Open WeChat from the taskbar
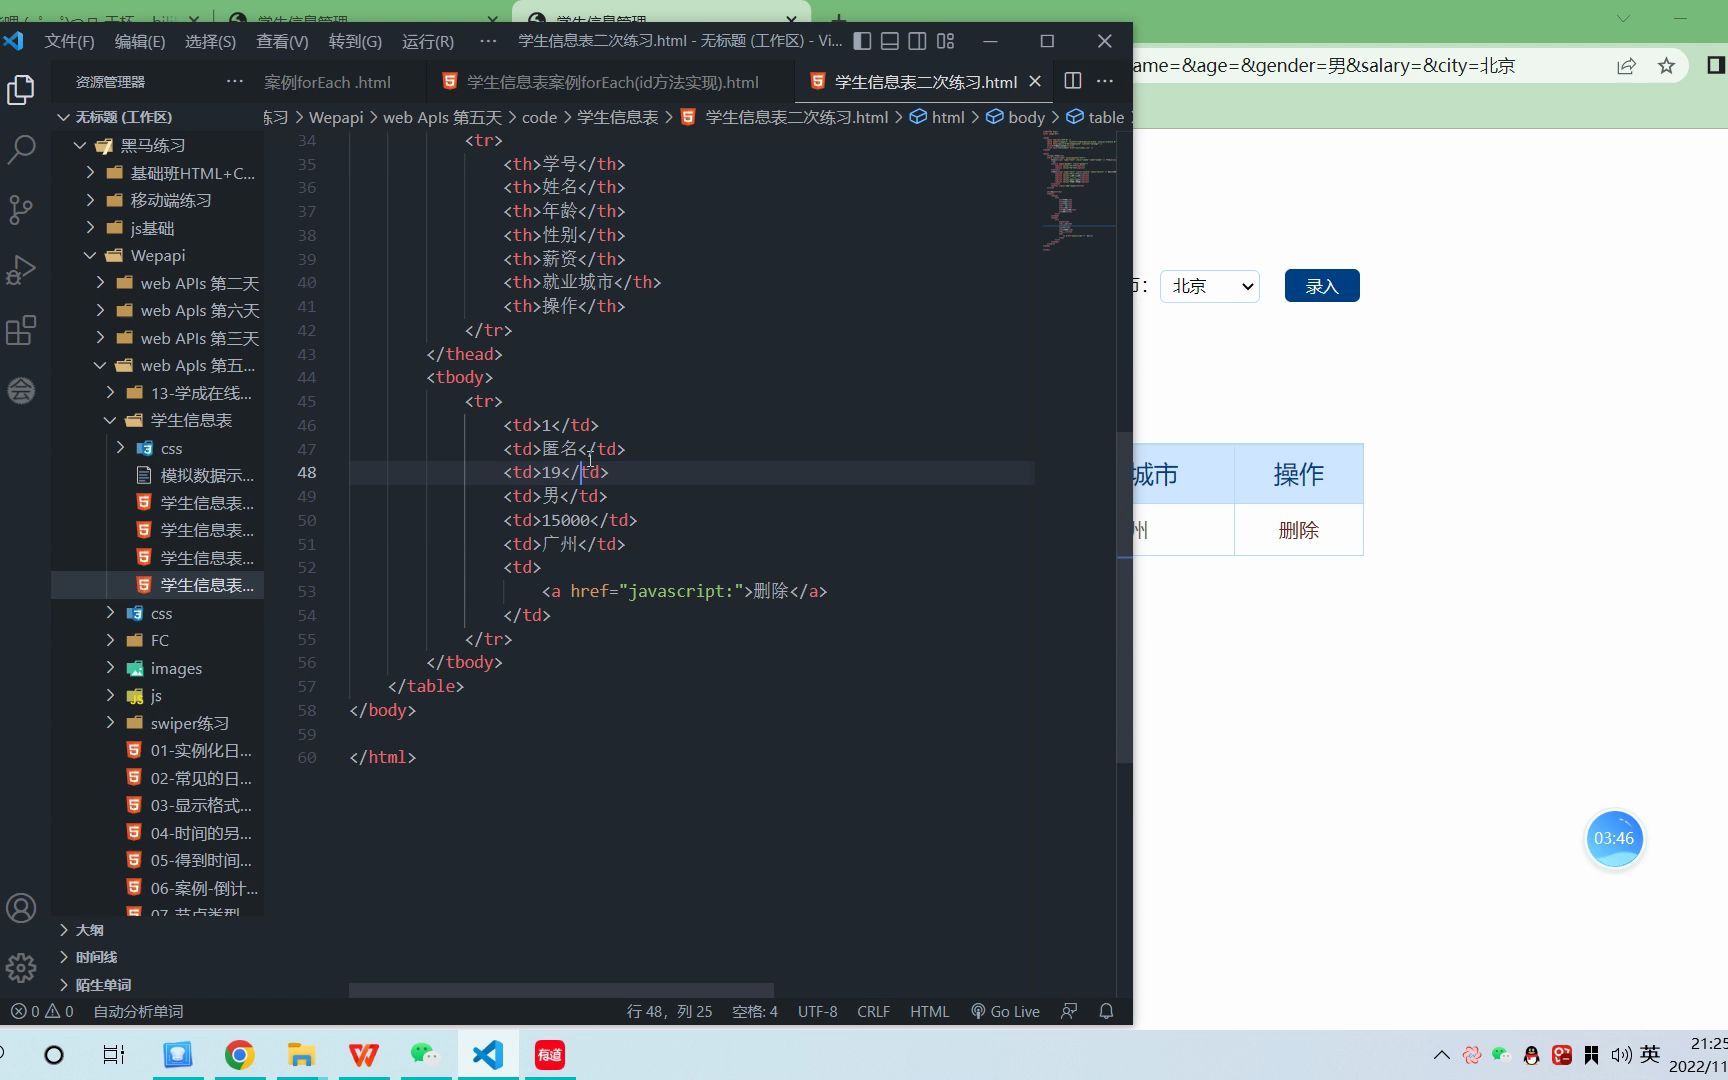The height and width of the screenshot is (1080, 1728). pyautogui.click(x=425, y=1055)
